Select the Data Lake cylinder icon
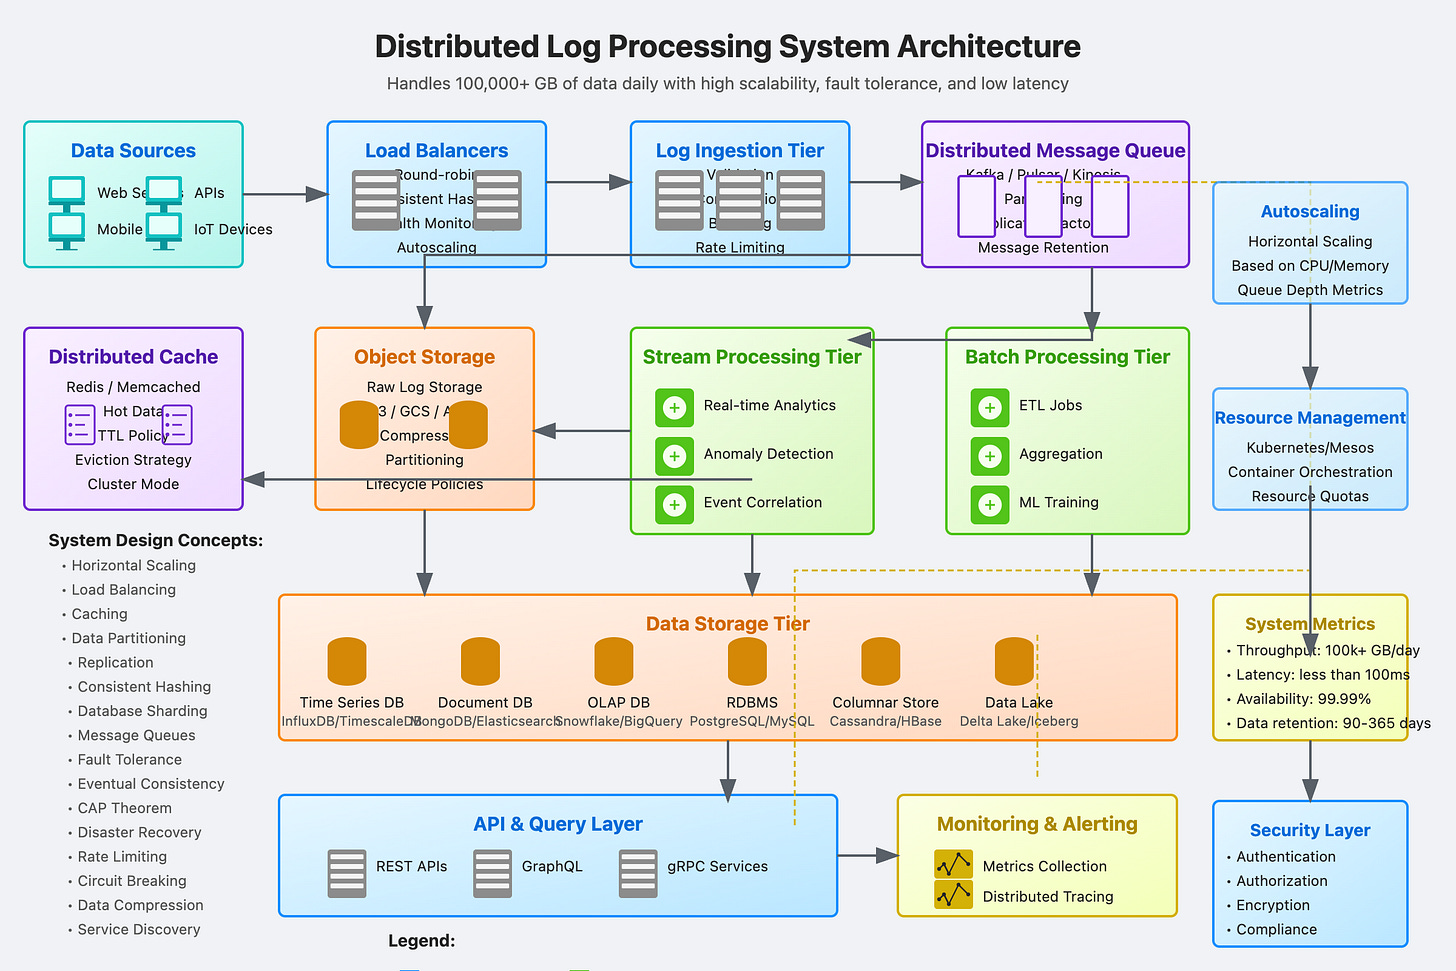The image size is (1456, 971). [1014, 661]
